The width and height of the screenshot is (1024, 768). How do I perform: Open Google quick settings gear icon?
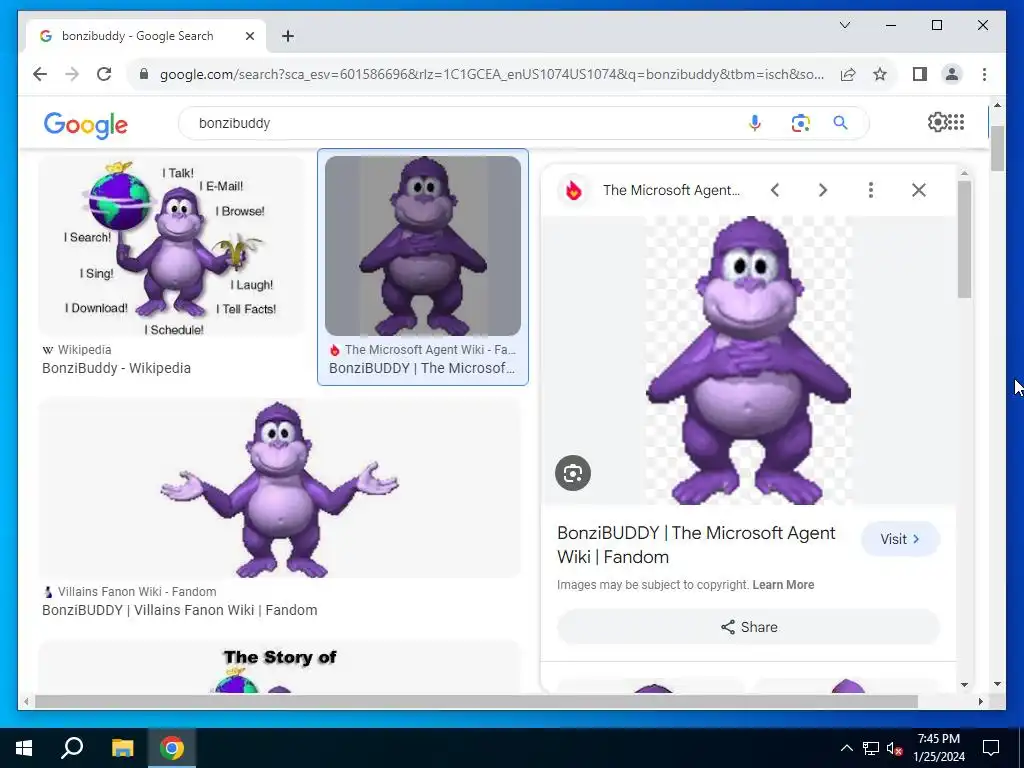click(936, 122)
